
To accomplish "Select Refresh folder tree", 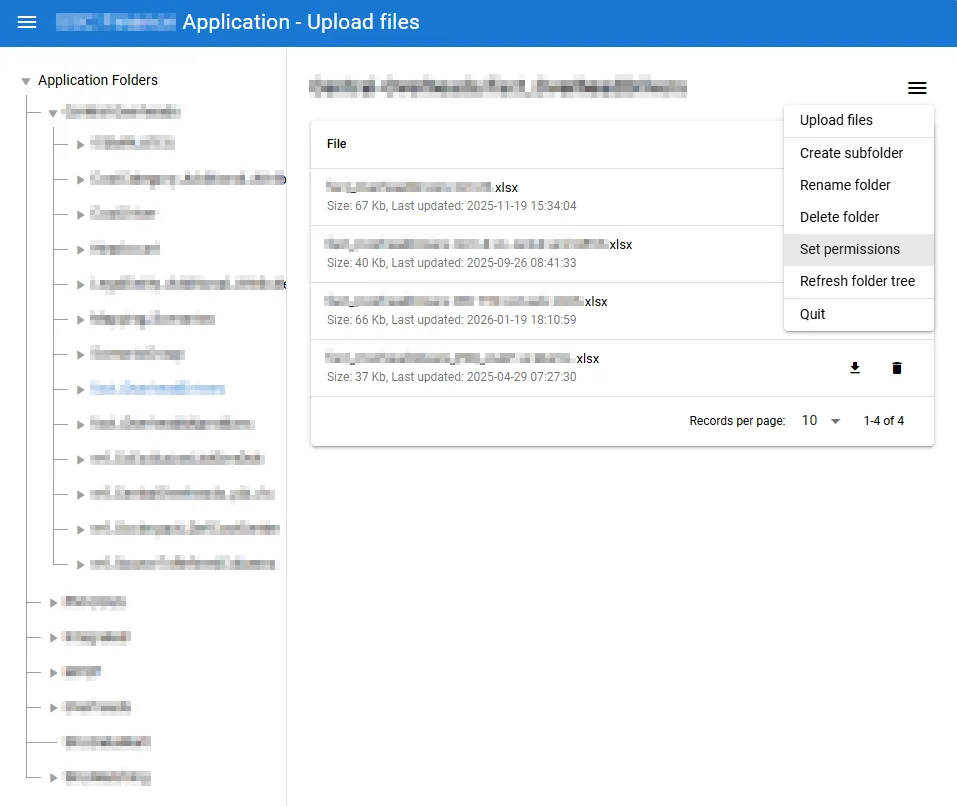I will (x=857, y=281).
